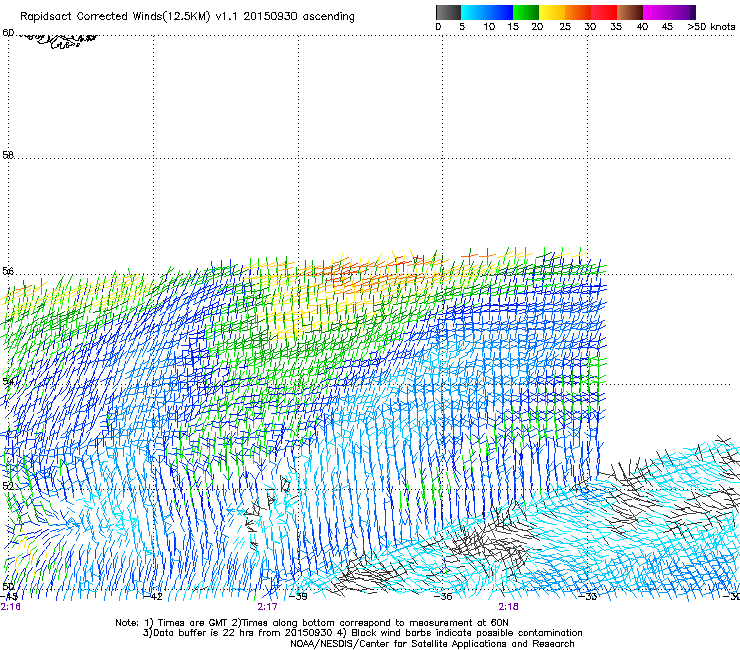Click the blue 10-15 knots legend segment

(x=500, y=12)
